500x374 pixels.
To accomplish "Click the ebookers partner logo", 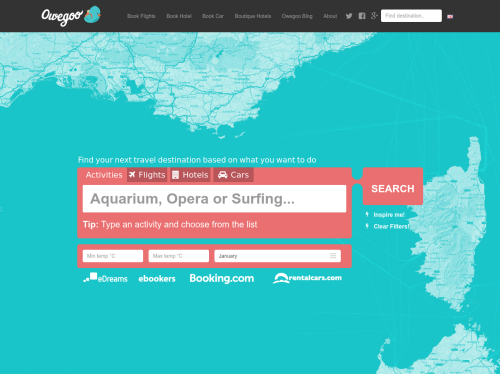I will [157, 279].
